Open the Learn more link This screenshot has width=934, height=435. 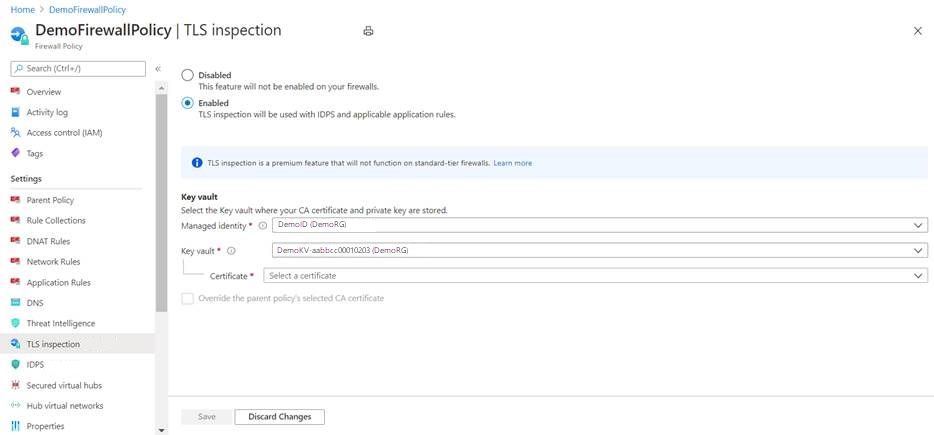click(x=512, y=163)
